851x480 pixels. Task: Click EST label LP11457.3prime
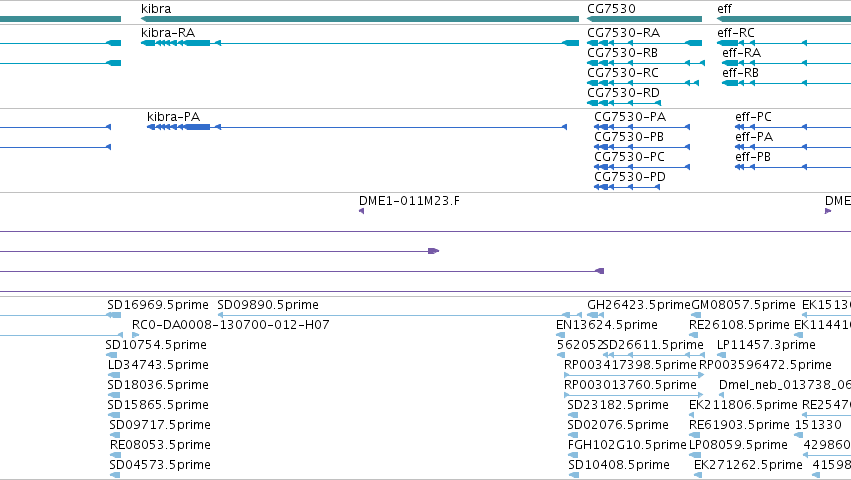tap(766, 345)
